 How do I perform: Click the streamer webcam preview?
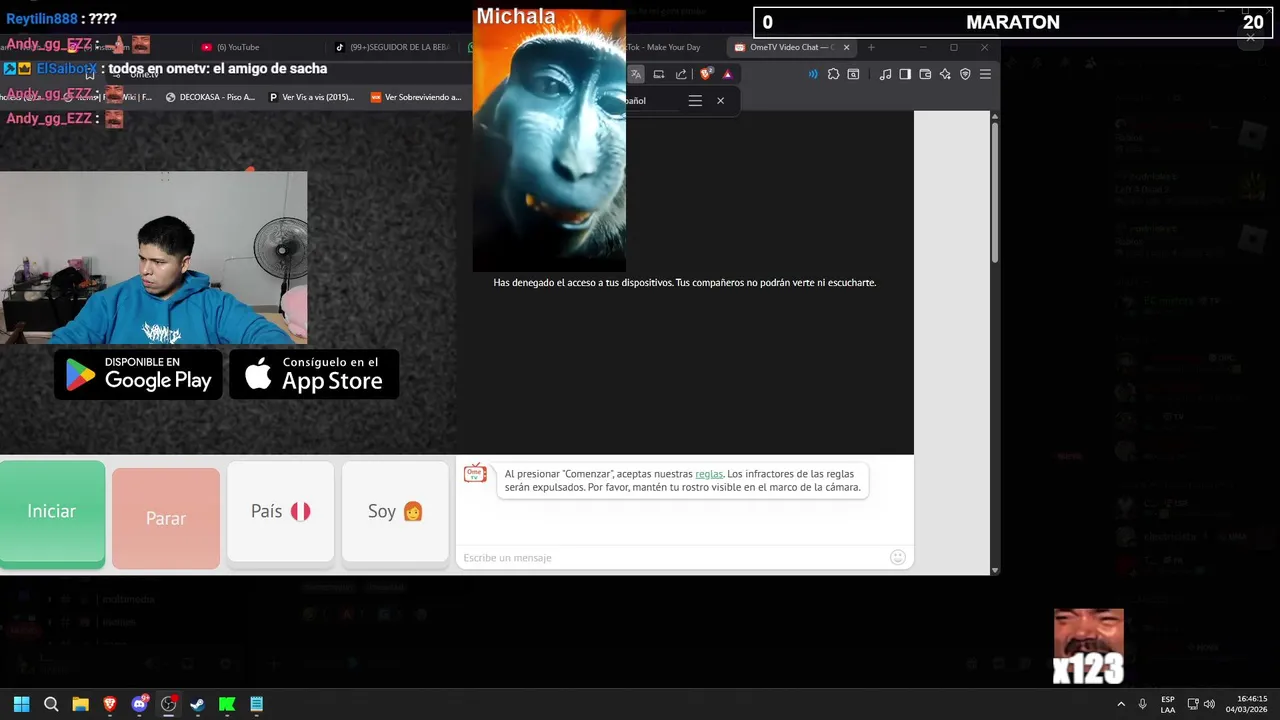click(x=153, y=258)
